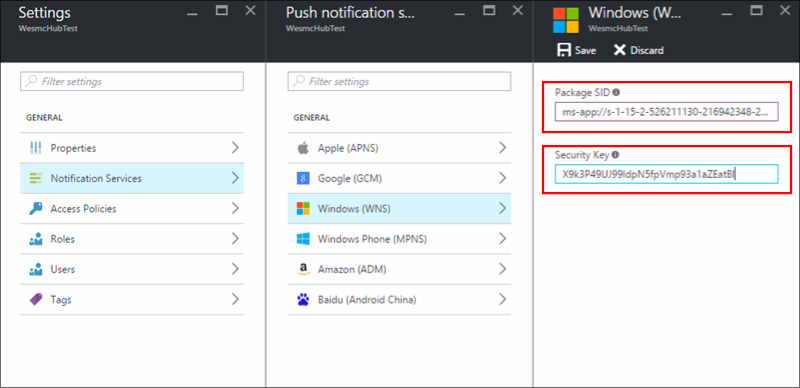Close the Push notification blade

(x=518, y=10)
